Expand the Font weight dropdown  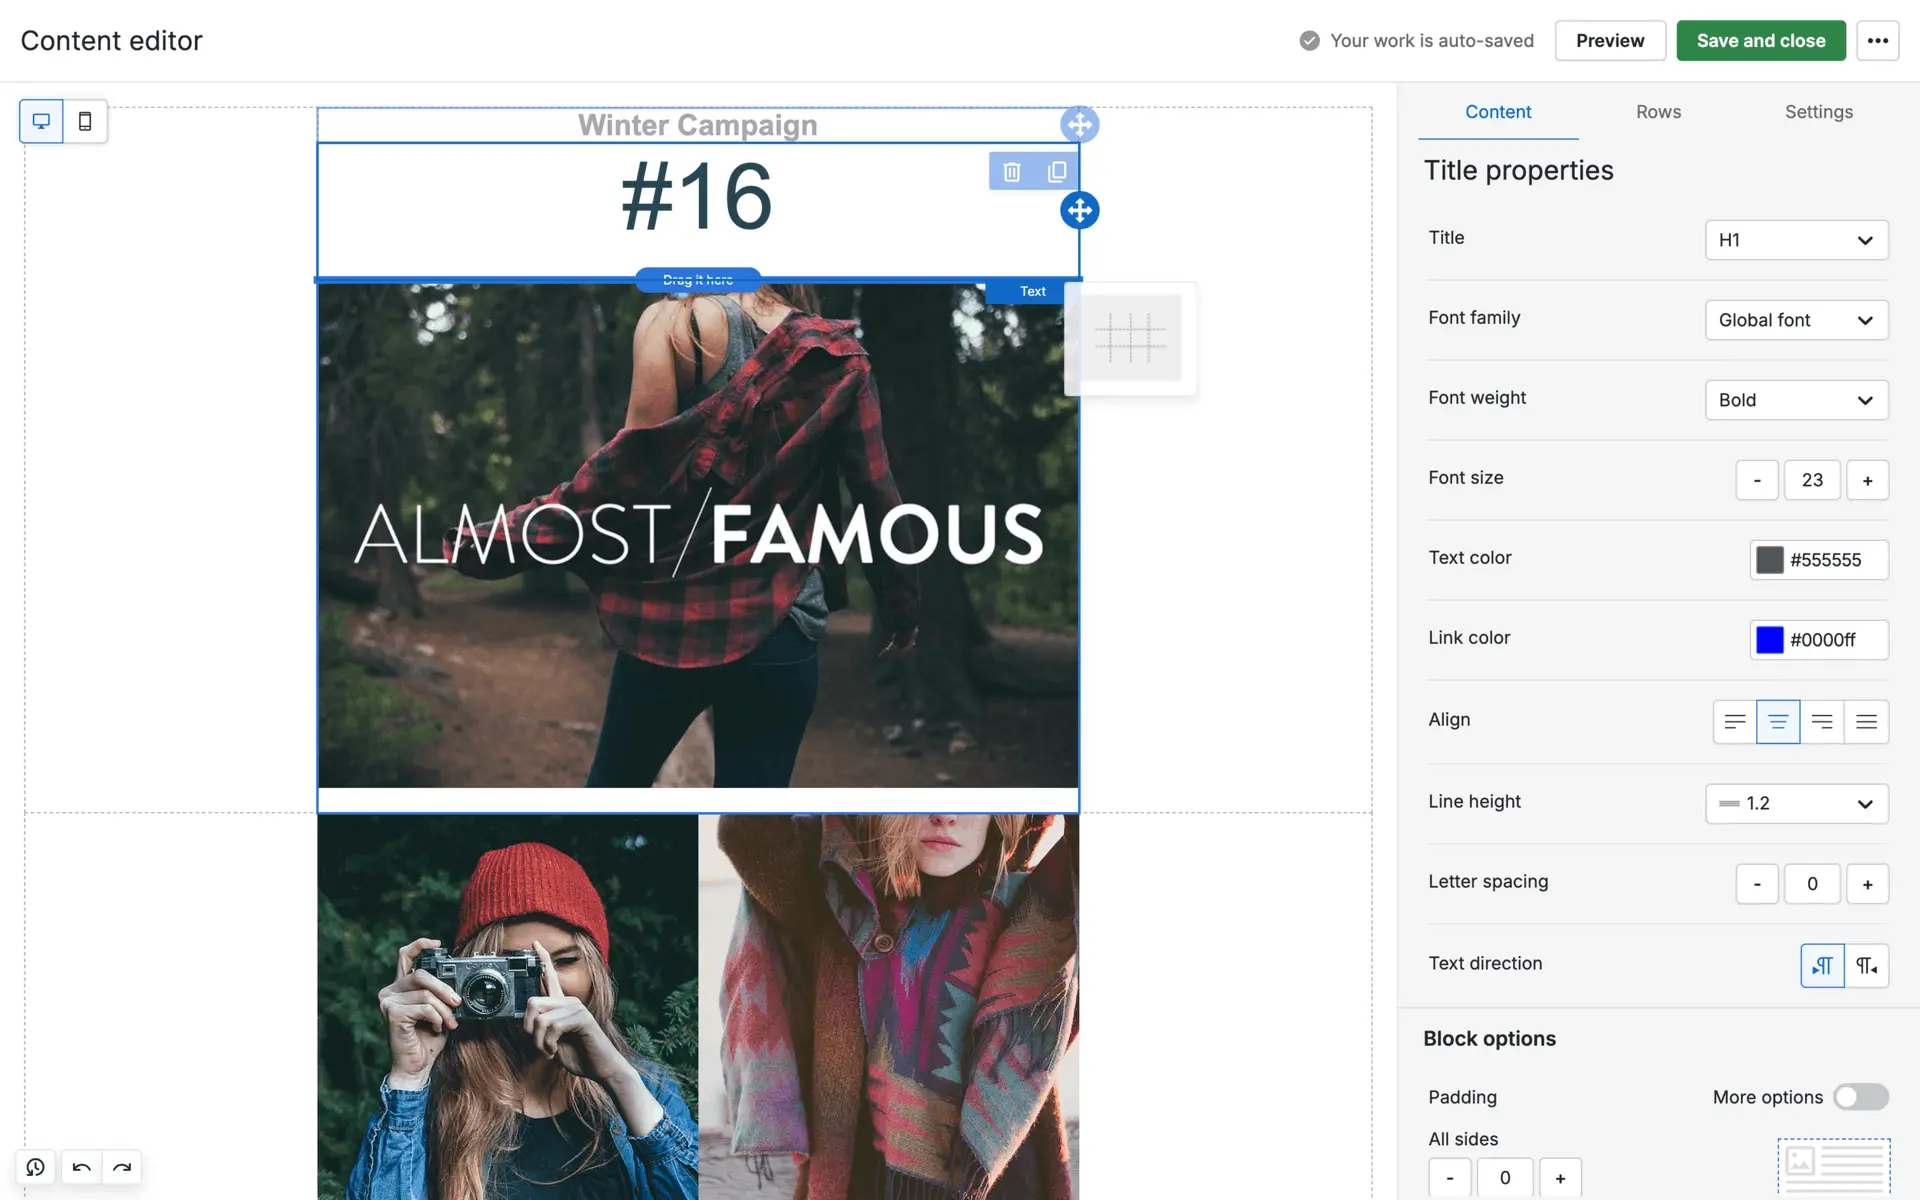pyautogui.click(x=1796, y=400)
